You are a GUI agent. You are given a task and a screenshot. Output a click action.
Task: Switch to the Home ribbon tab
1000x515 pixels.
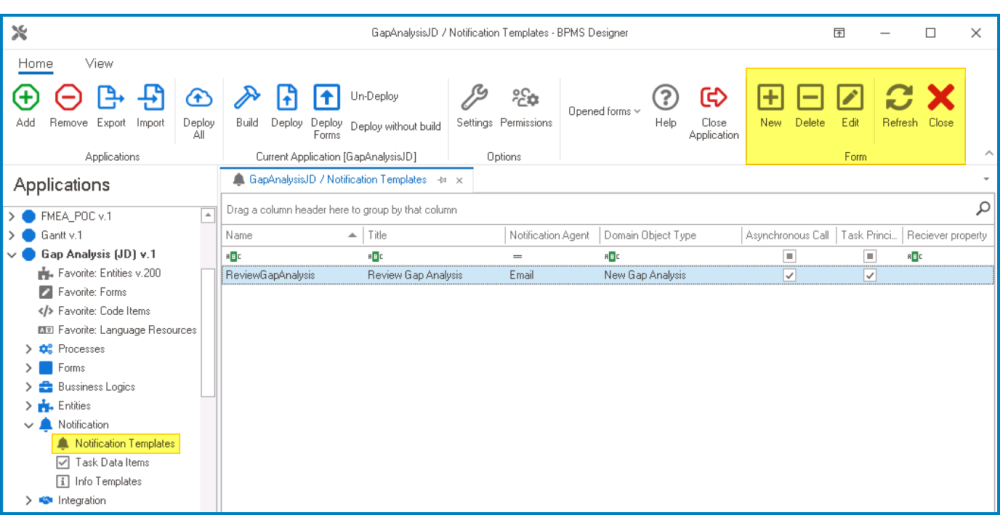coord(35,63)
